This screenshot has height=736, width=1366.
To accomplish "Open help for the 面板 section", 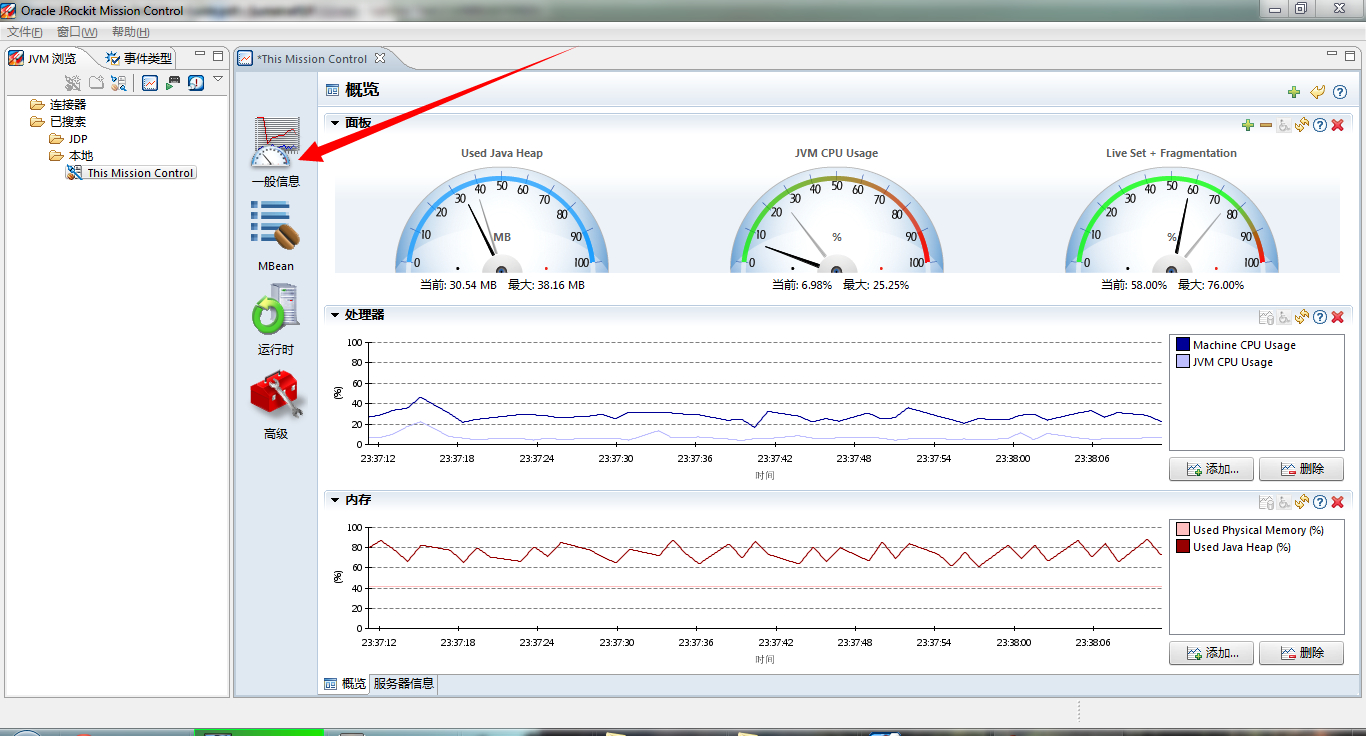I will [x=1320, y=125].
